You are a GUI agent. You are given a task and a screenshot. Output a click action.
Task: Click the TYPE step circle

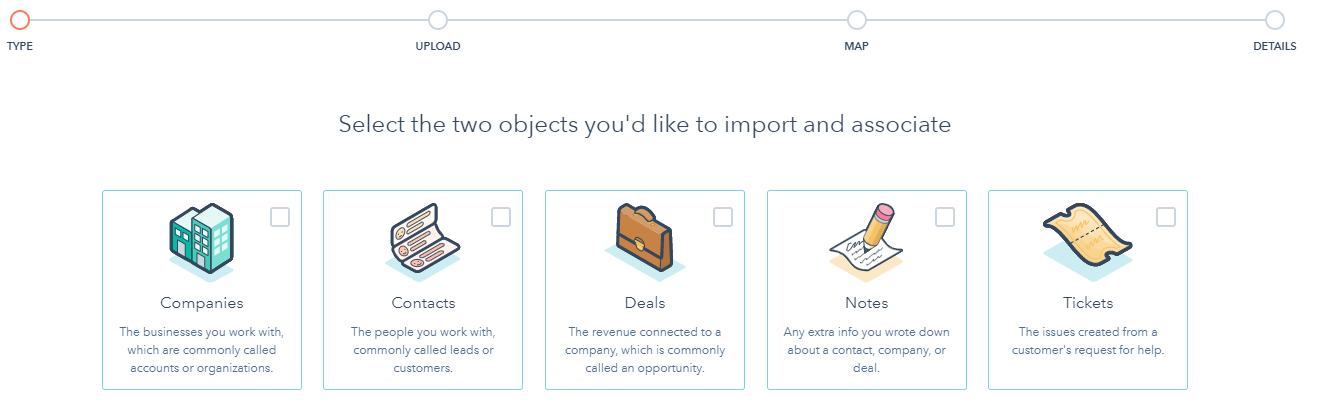click(x=20, y=19)
